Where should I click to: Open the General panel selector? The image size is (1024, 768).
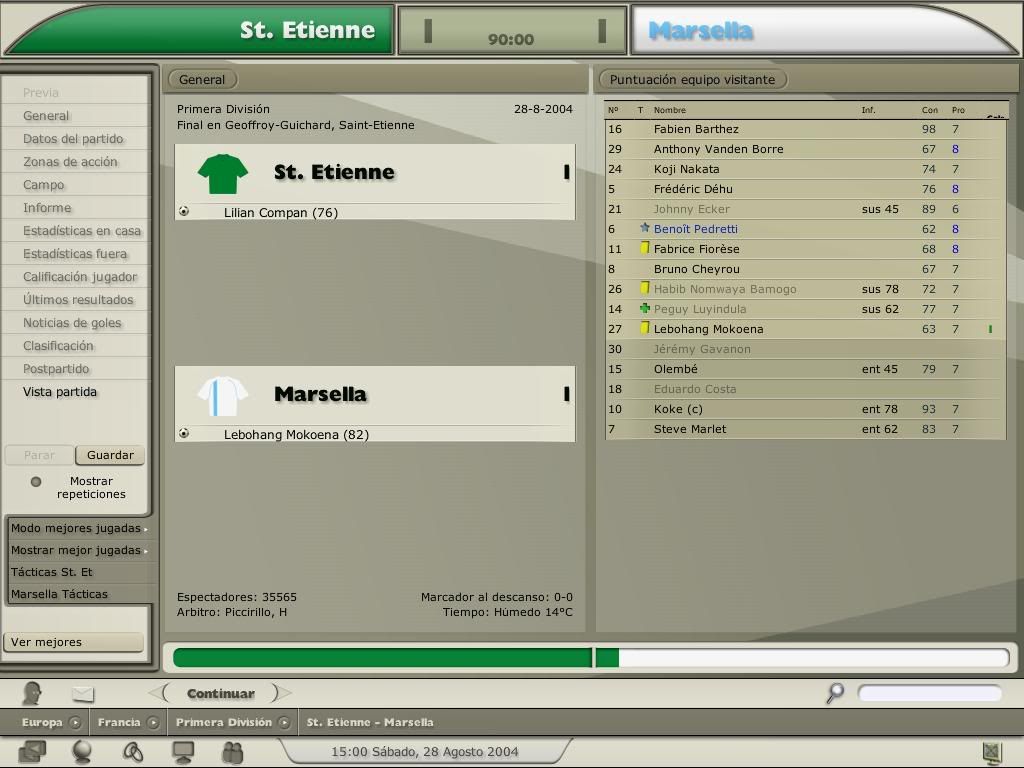tap(202, 80)
